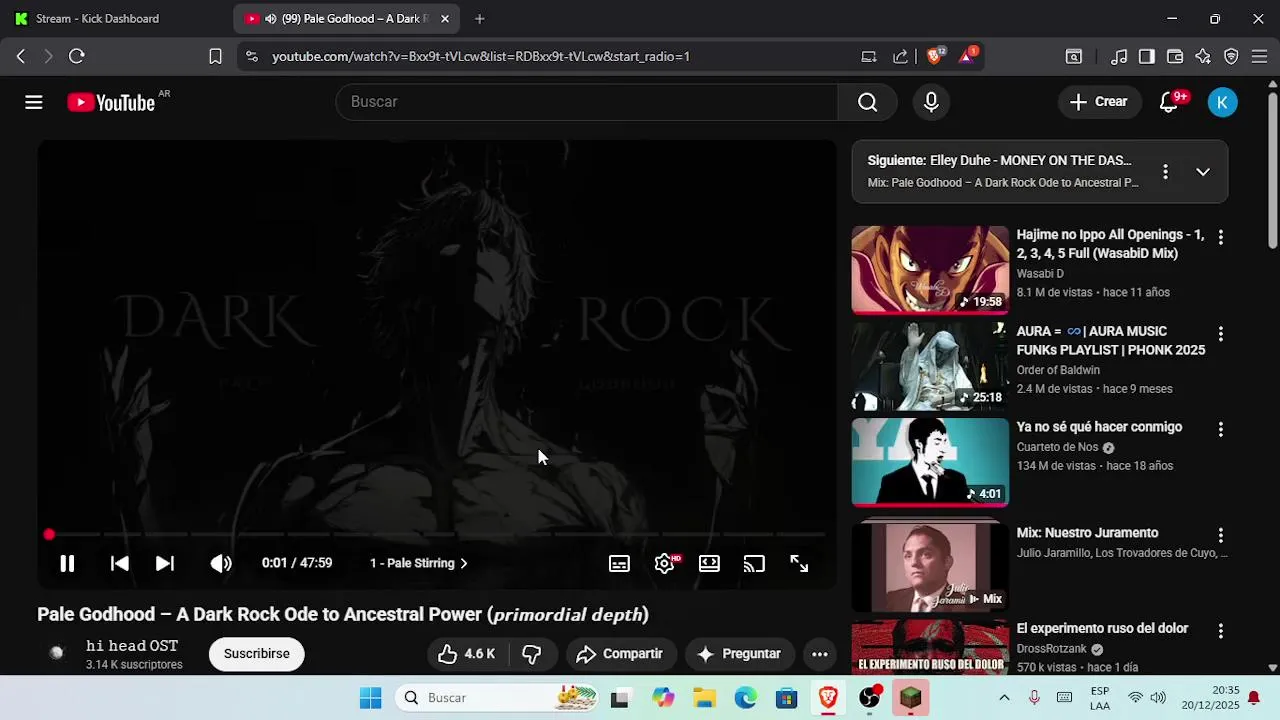The height and width of the screenshot is (720, 1280).
Task: Bookmark this page in the address bar
Action: click(215, 57)
